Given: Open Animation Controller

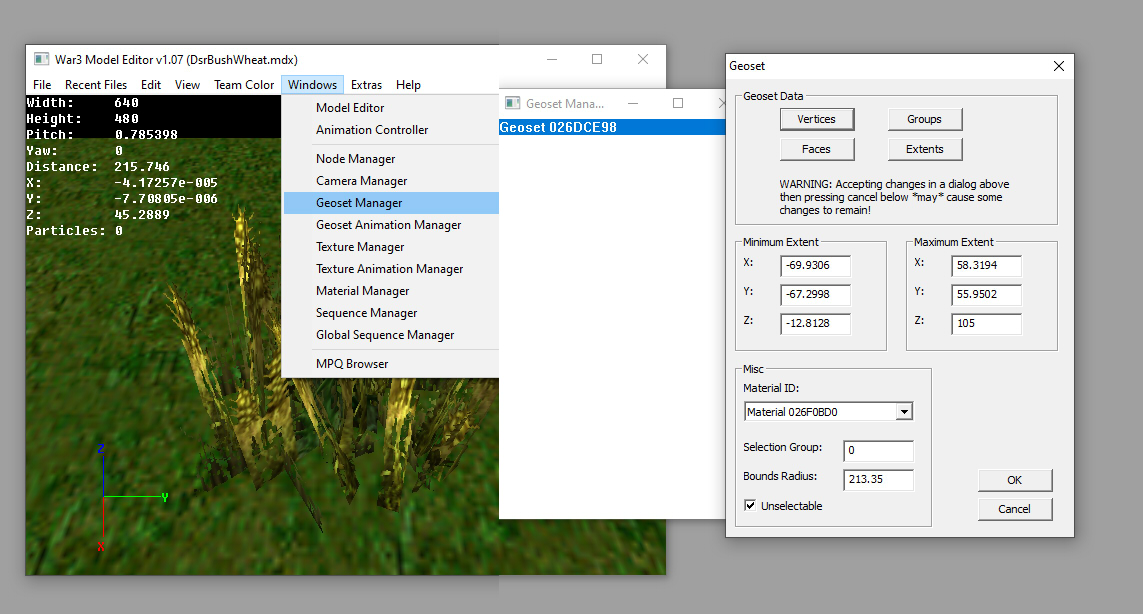Looking at the screenshot, I should (391, 130).
